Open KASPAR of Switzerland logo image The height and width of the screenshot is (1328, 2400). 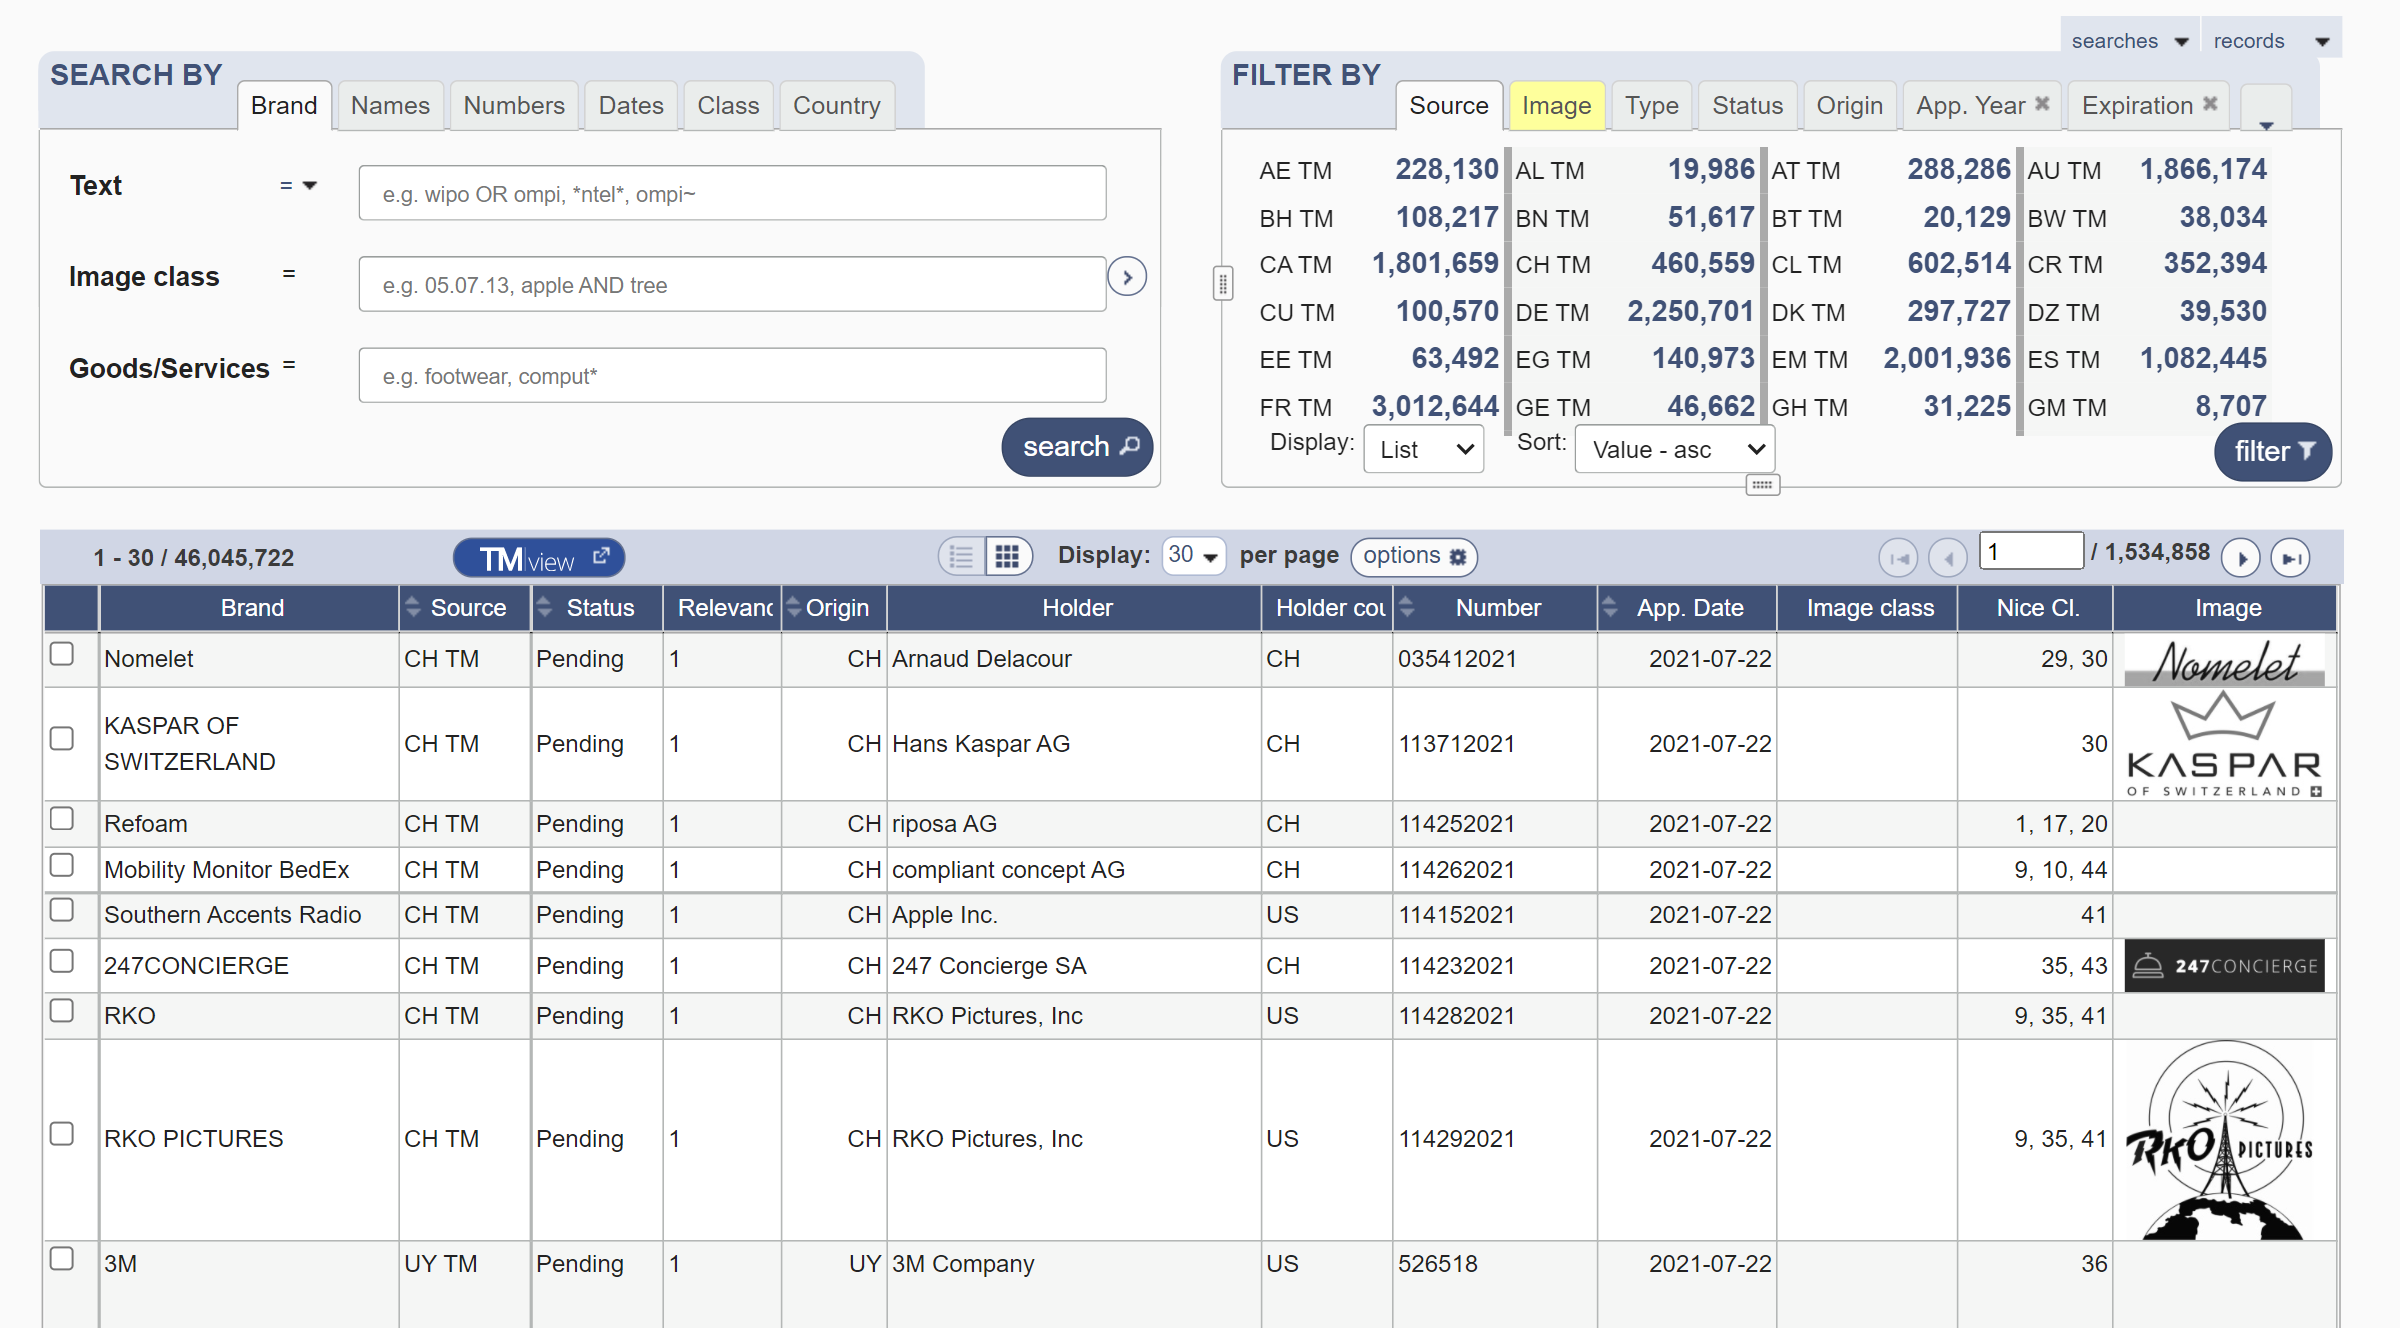[2224, 744]
